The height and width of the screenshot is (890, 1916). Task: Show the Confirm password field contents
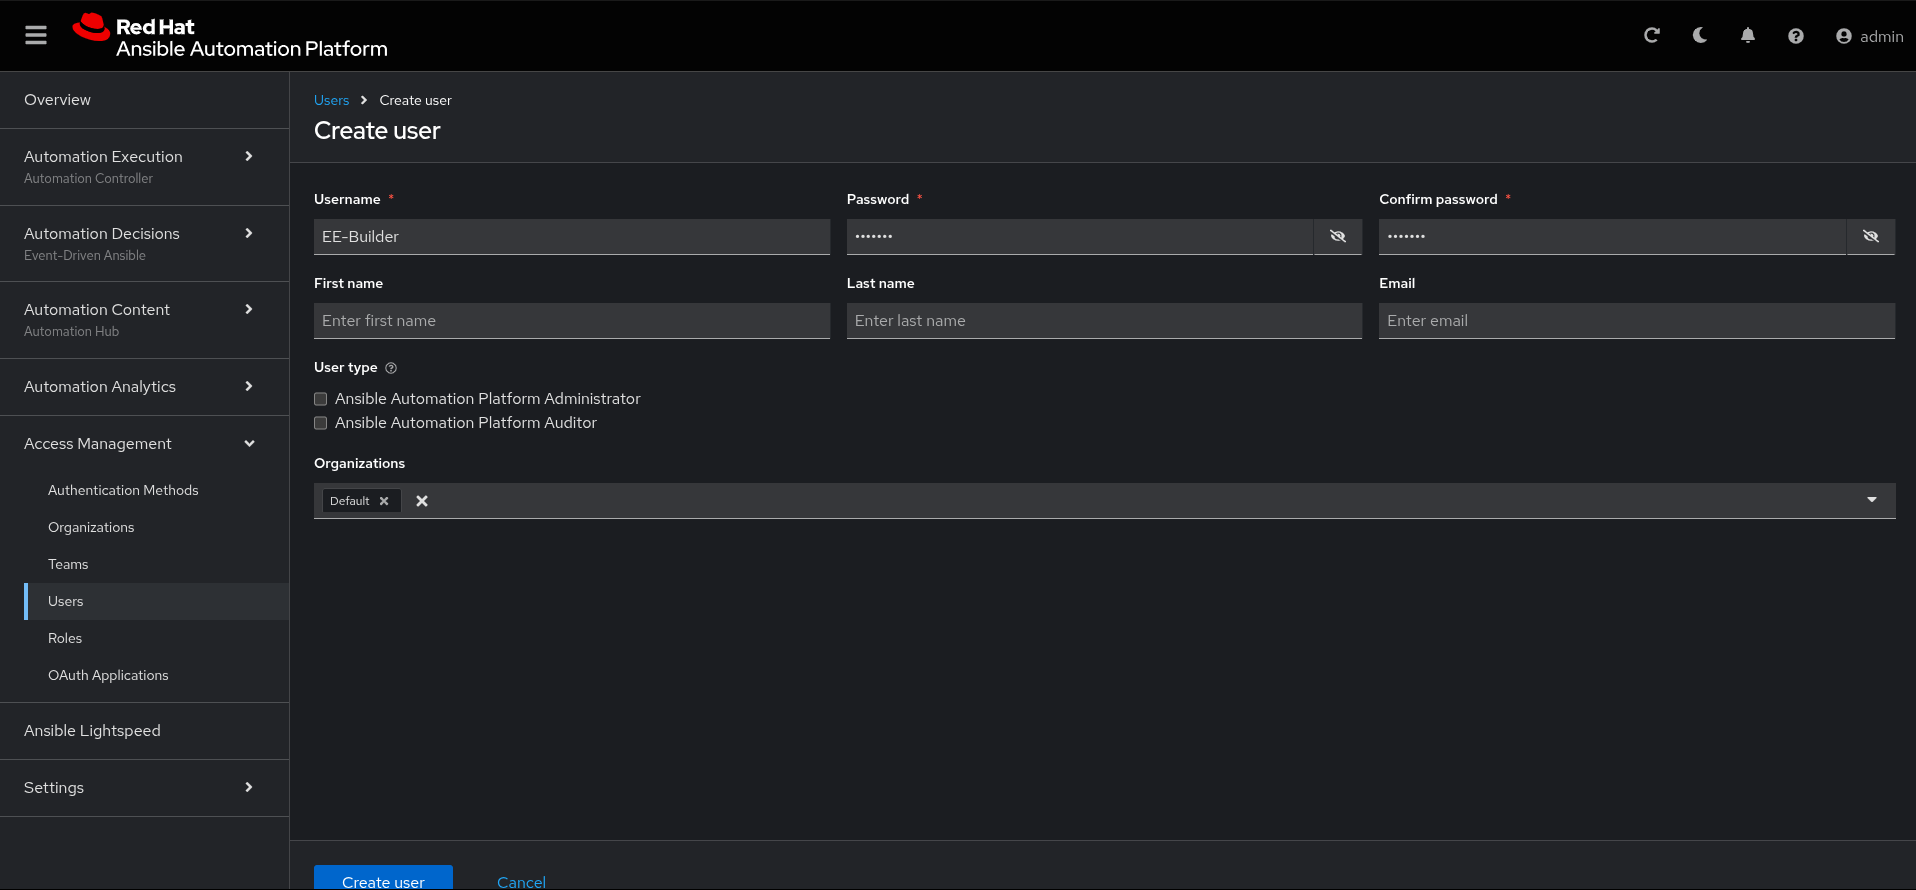pyautogui.click(x=1870, y=237)
